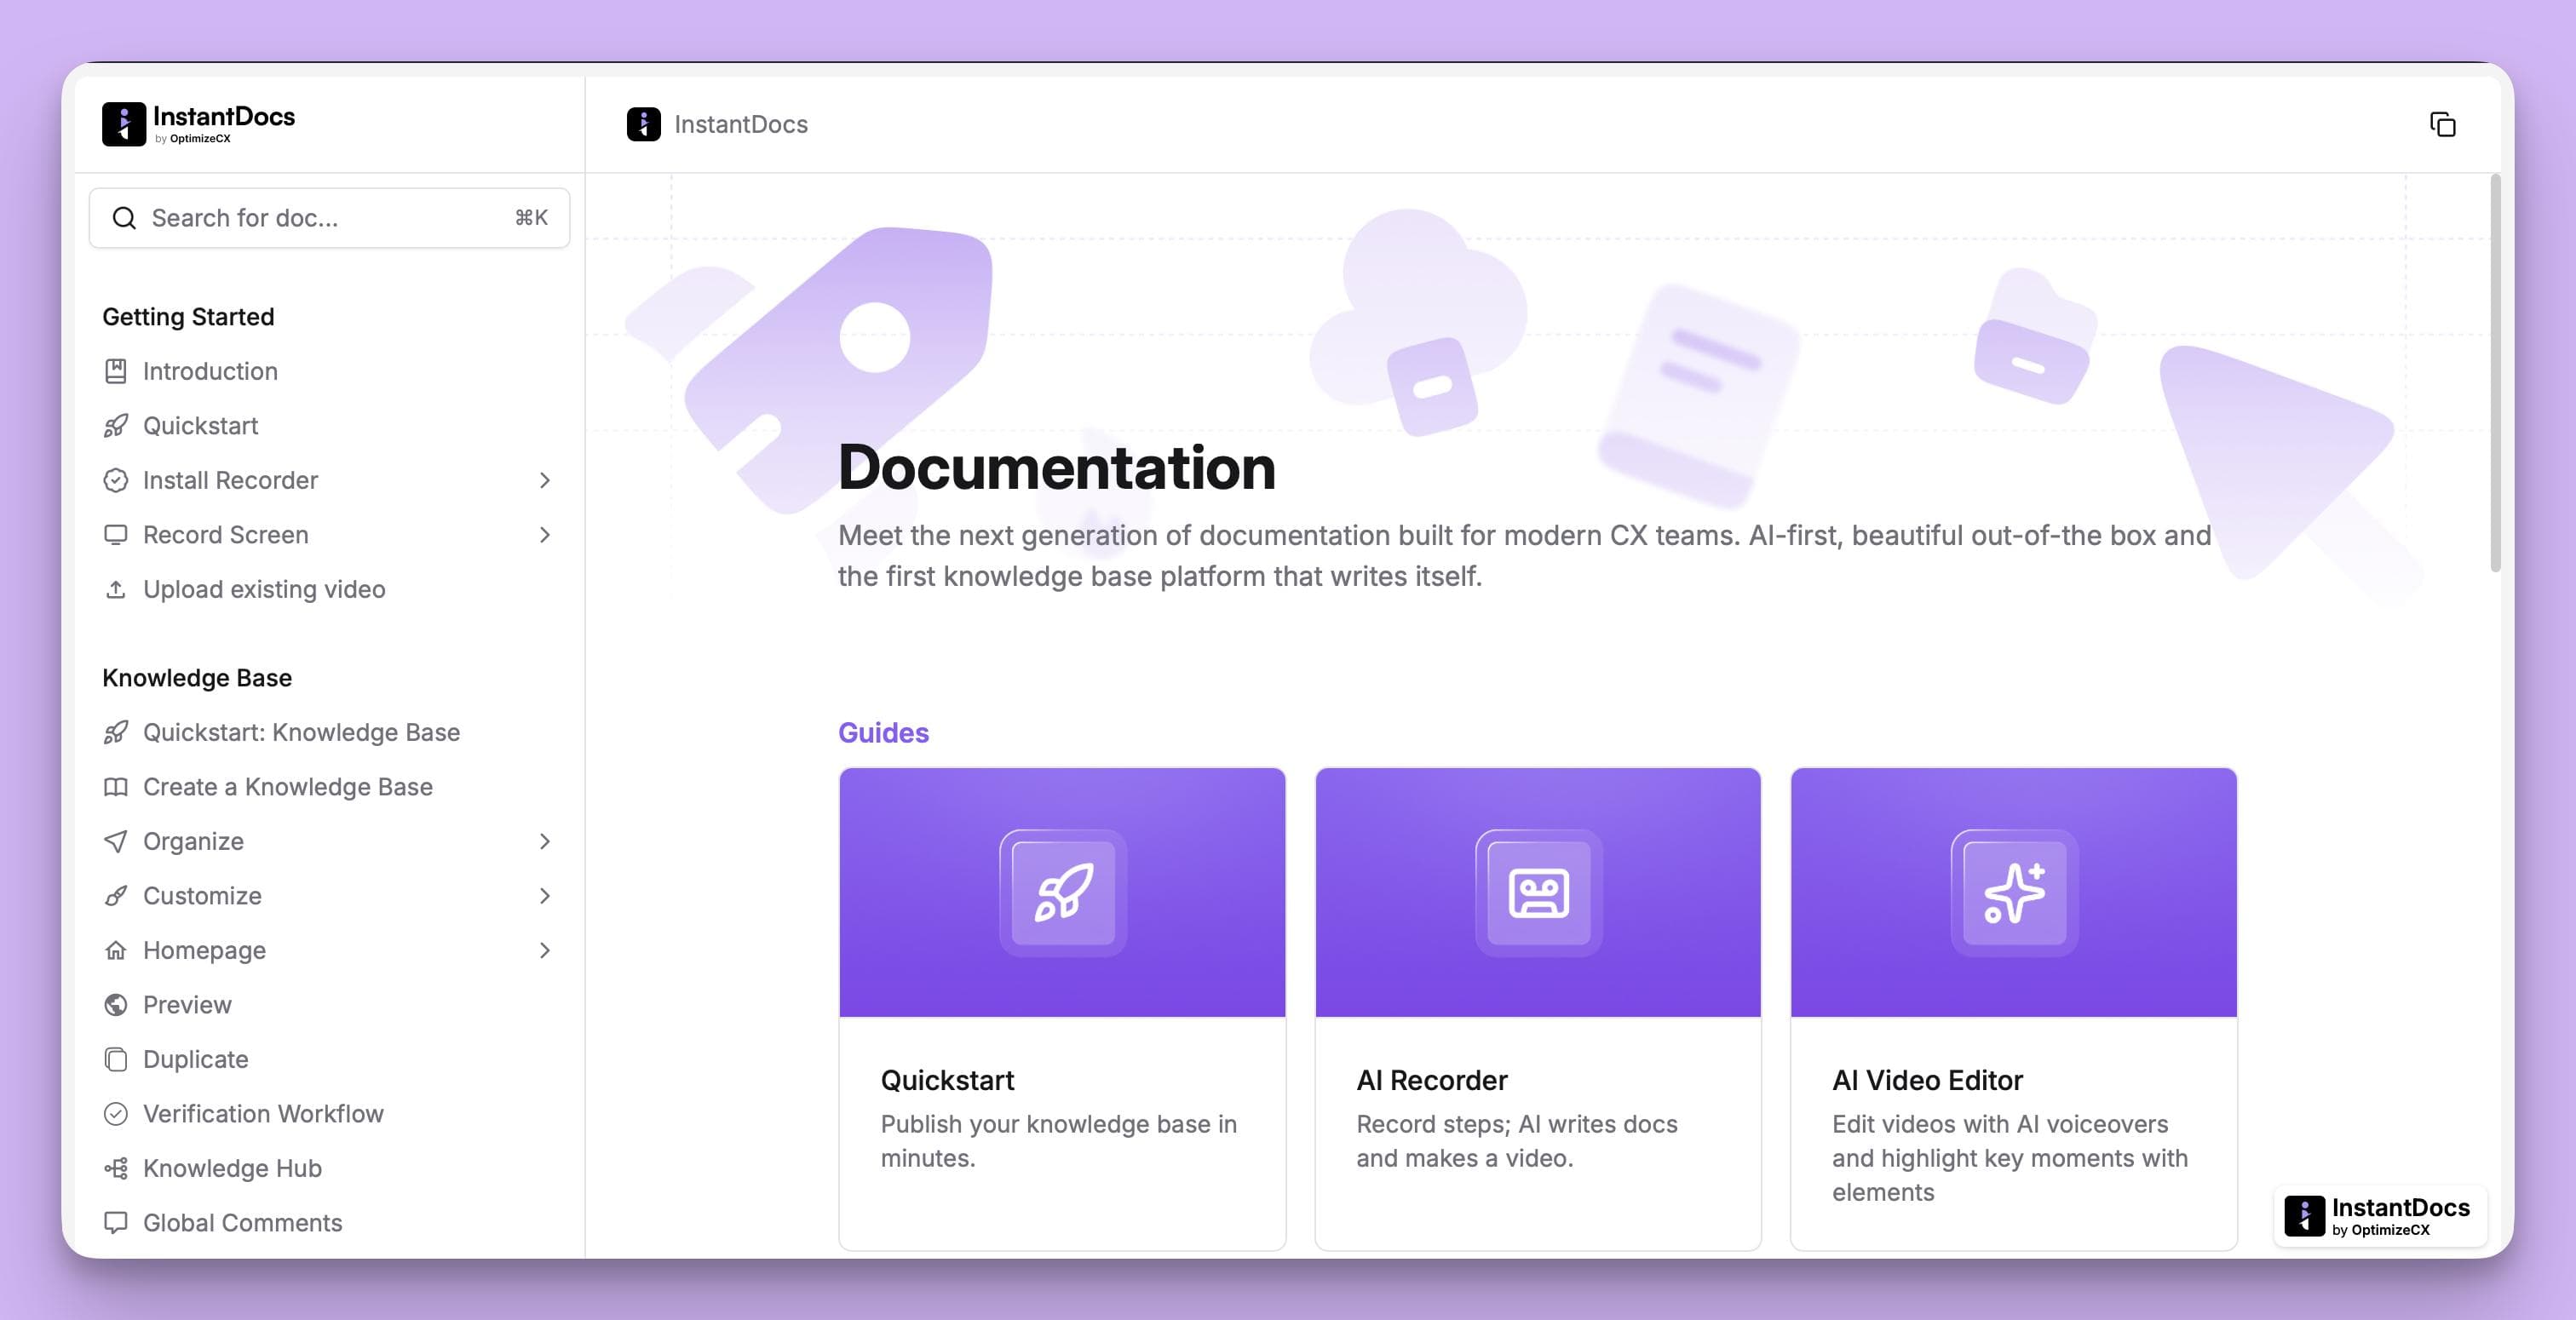The width and height of the screenshot is (2576, 1320).
Task: Expand the Customize section
Action: 545,896
